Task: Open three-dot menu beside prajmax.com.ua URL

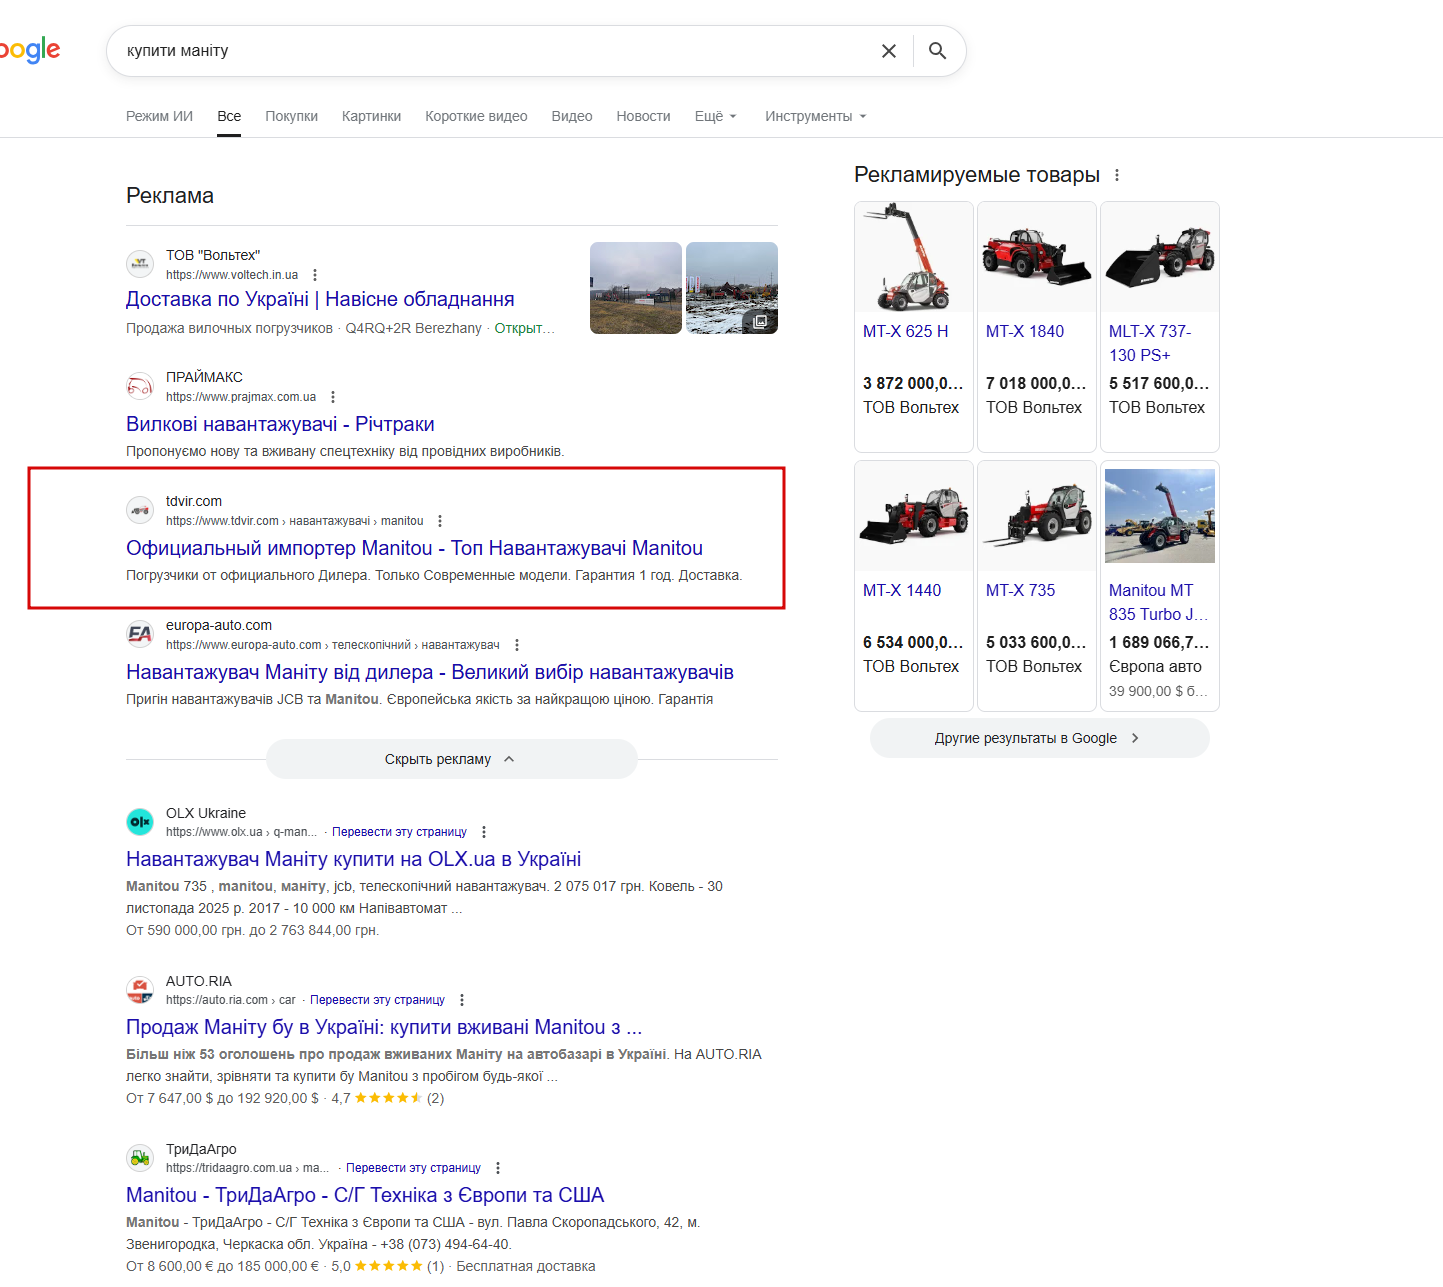Action: 333,397
